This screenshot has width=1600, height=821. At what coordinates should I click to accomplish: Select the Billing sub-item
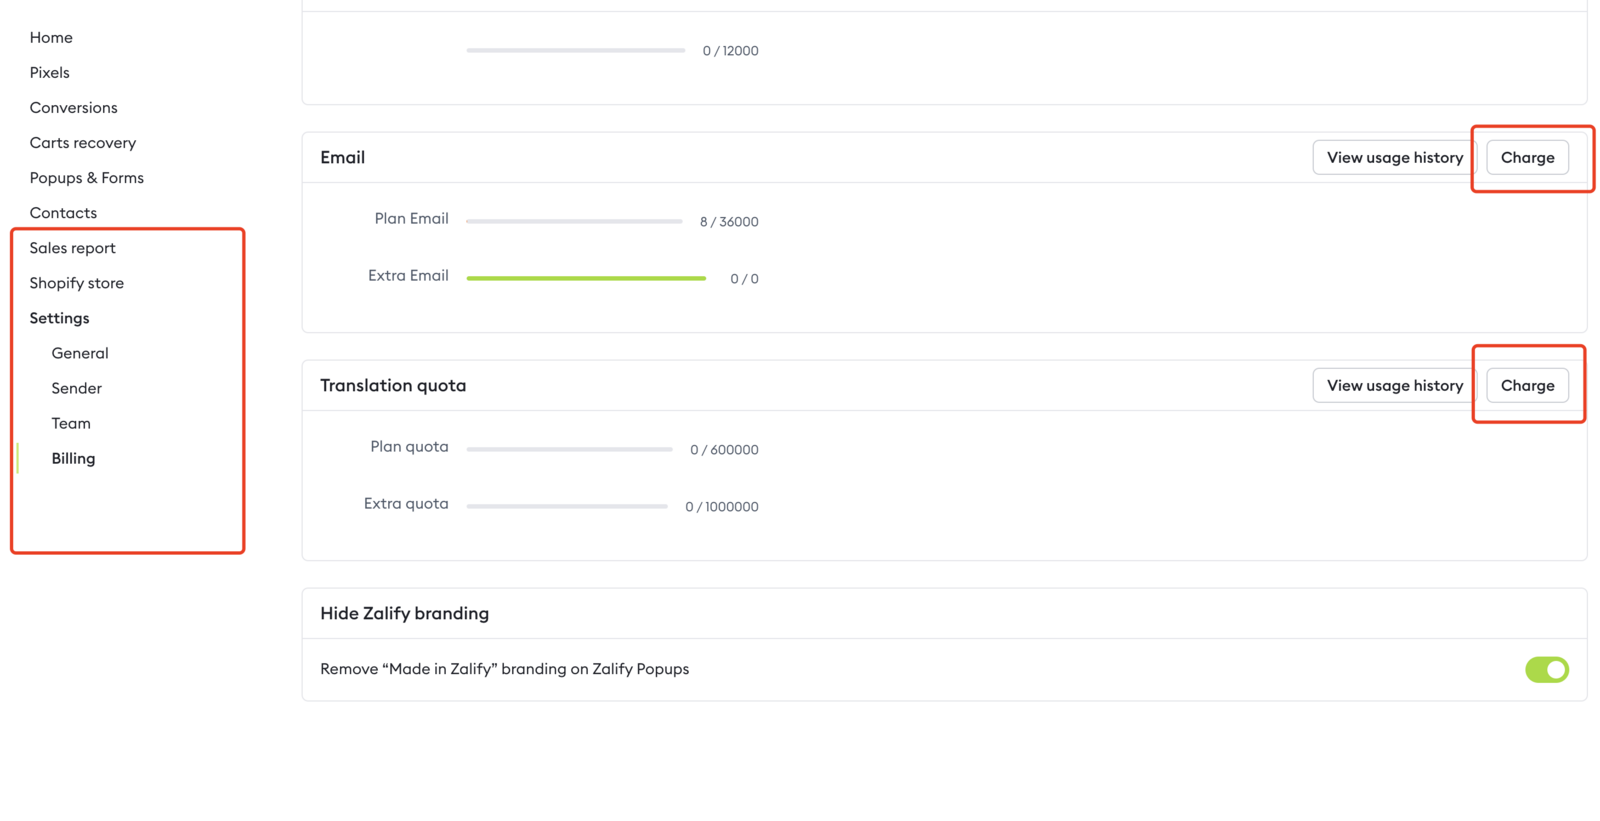[74, 458]
